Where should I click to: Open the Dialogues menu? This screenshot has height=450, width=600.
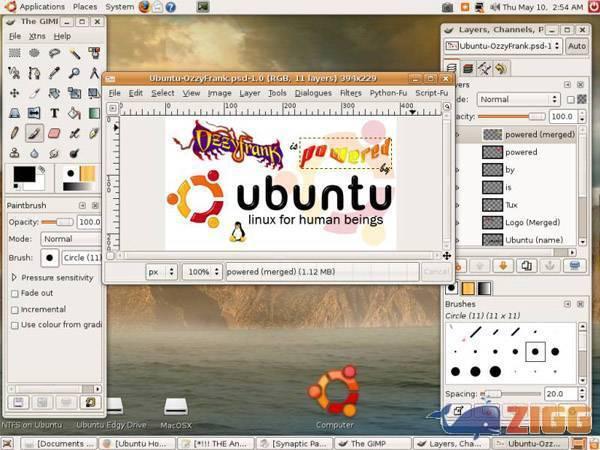(313, 93)
